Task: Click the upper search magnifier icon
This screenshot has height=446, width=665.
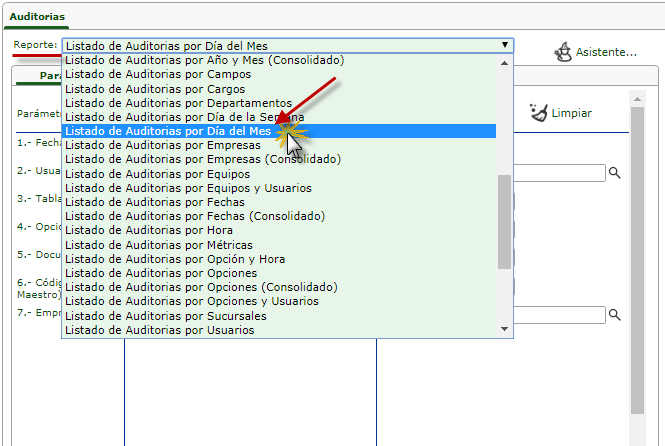Action: [x=615, y=173]
